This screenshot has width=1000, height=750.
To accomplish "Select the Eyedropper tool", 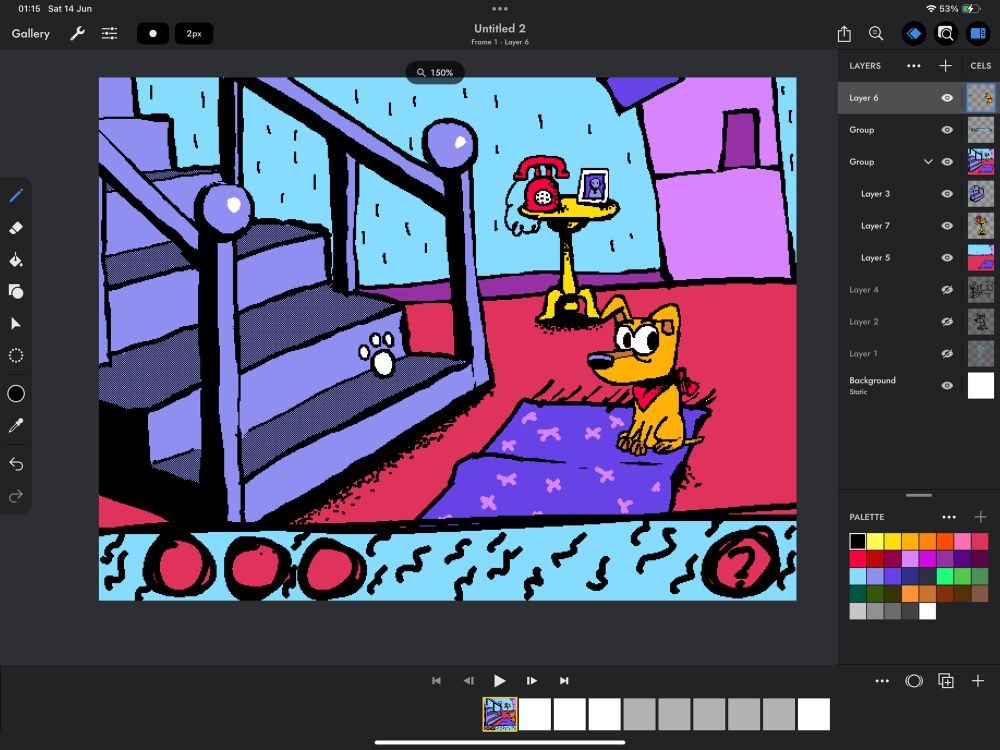I will click(x=16, y=425).
